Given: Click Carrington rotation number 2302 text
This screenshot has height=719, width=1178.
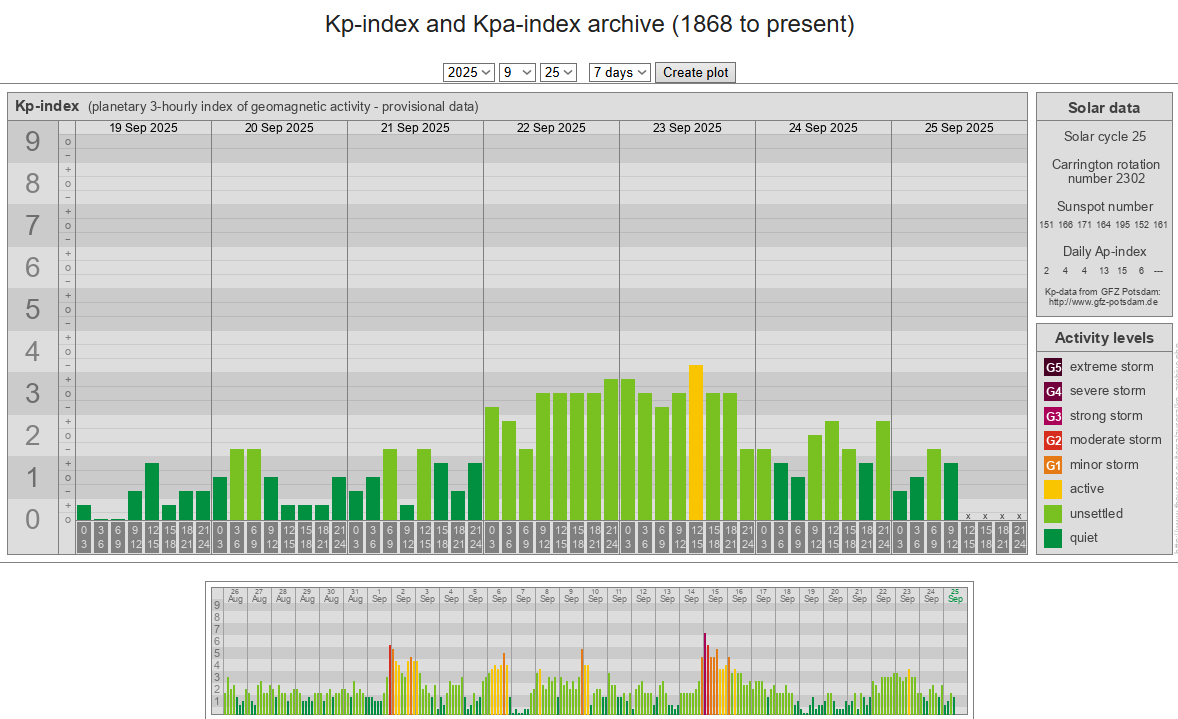Looking at the screenshot, I should point(1105,171).
